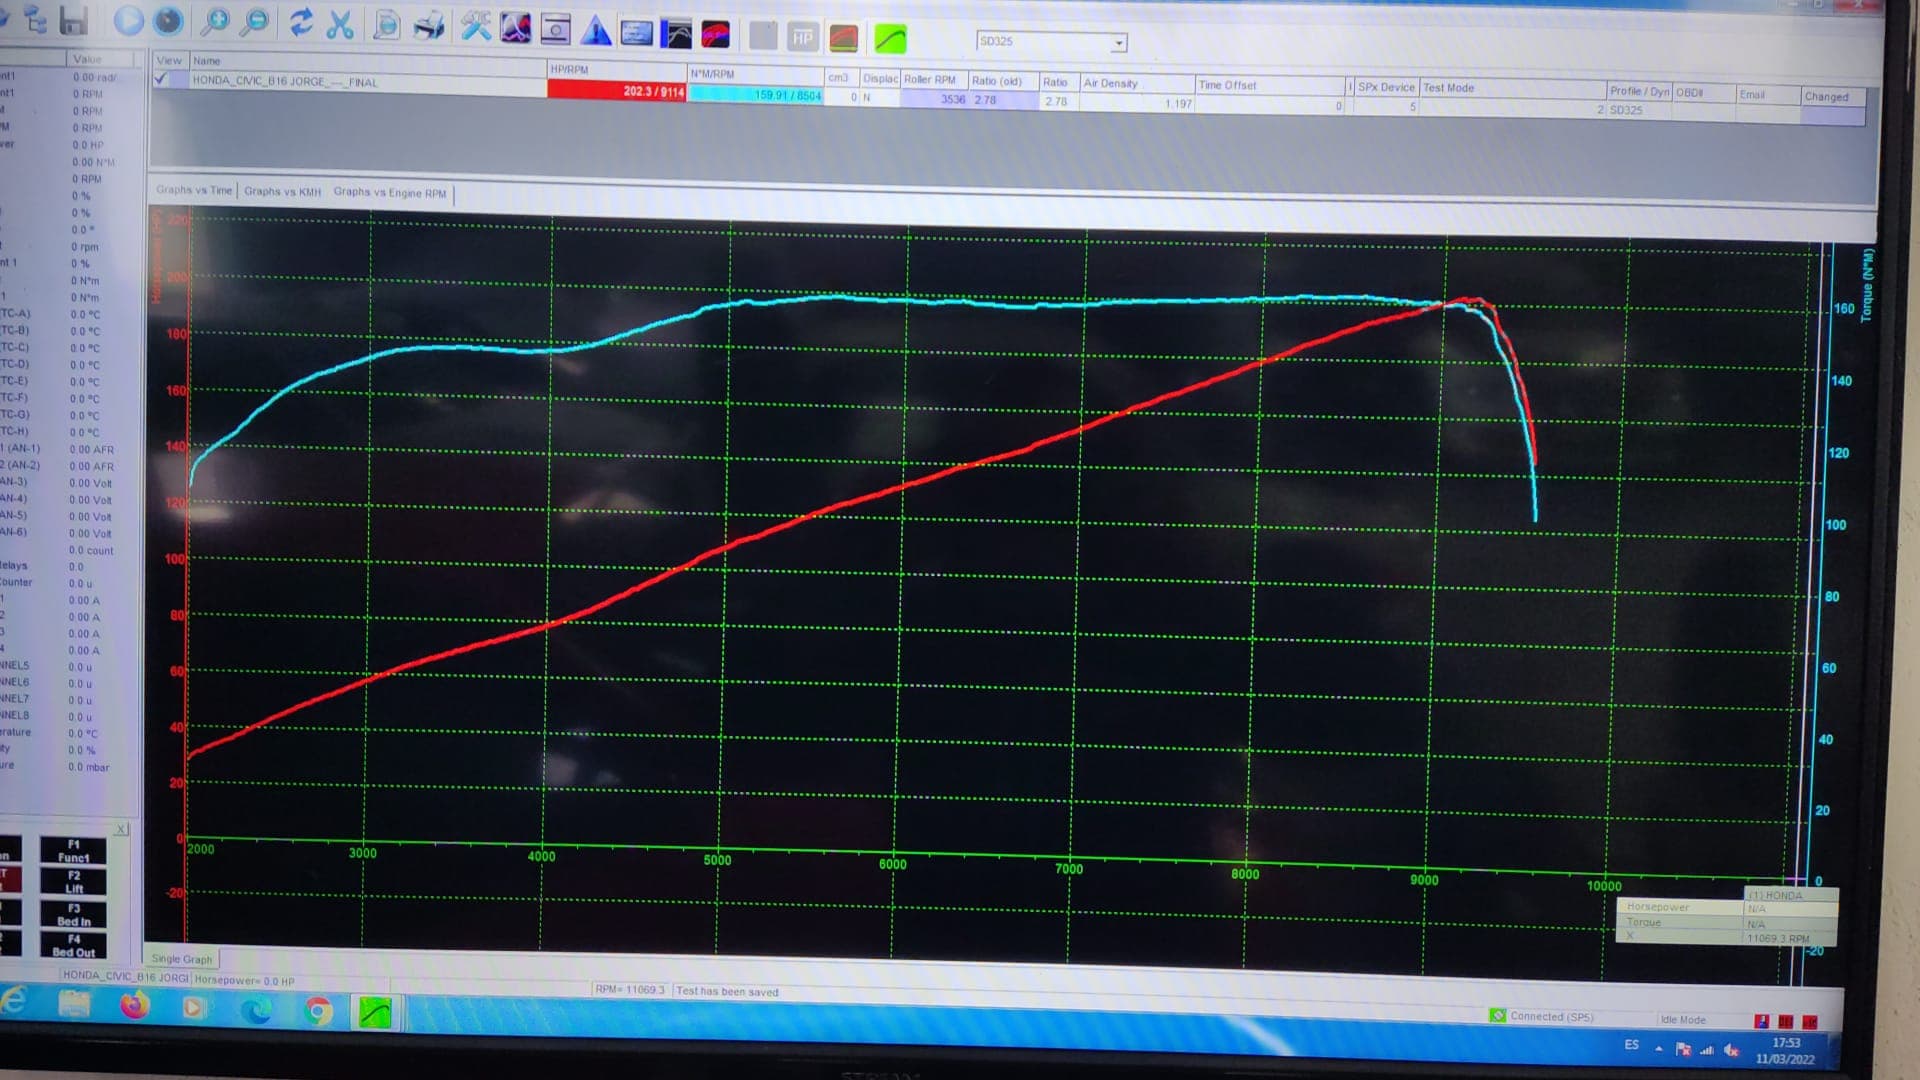
Task: Click the RPM= 11069.3 status field
Action: [x=630, y=990]
